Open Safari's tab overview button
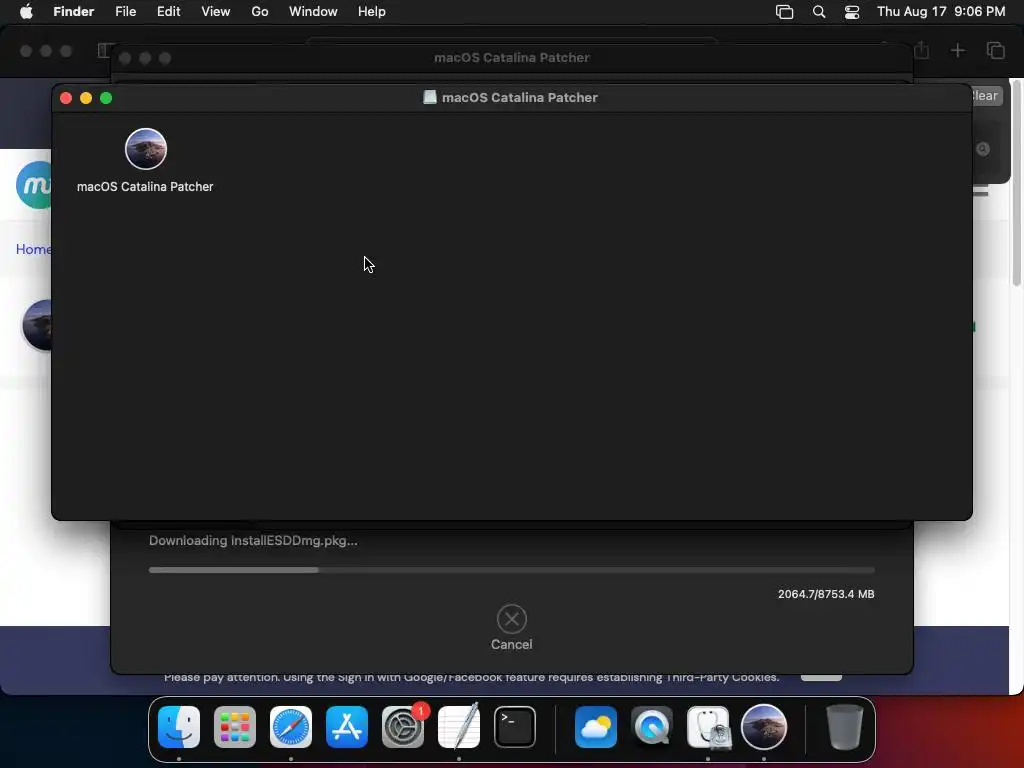Image resolution: width=1024 pixels, height=768 pixels. tap(995, 50)
